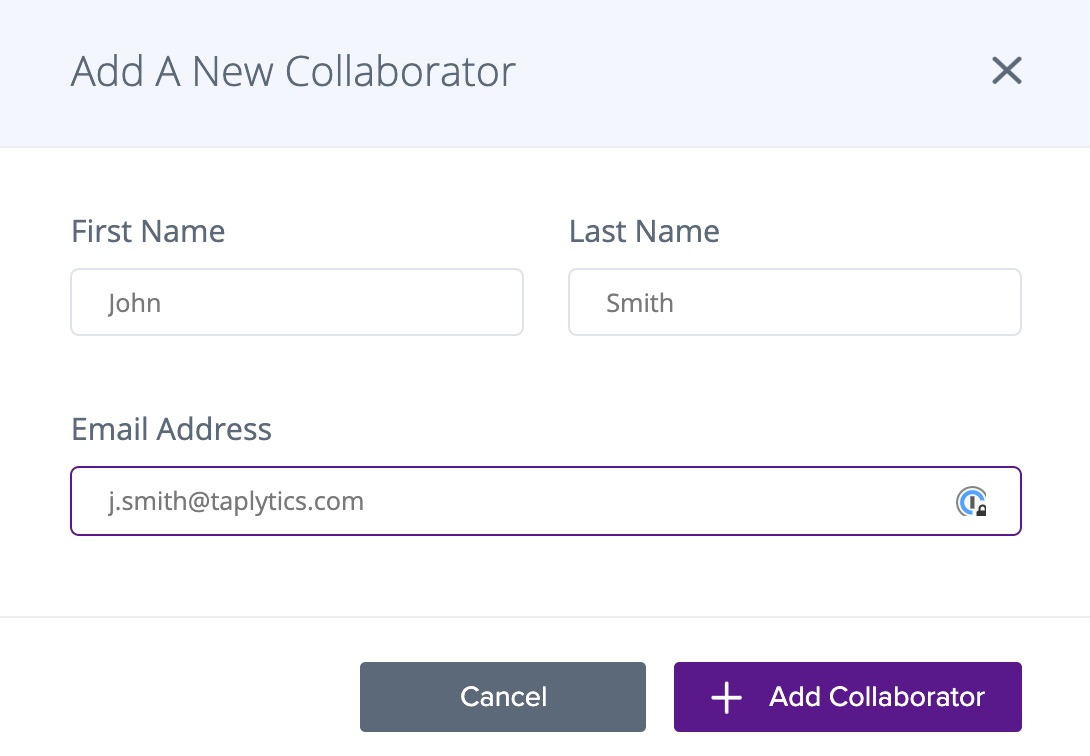Click the 'Add A New Collaborator' title
The height and width of the screenshot is (756, 1090).
pyautogui.click(x=293, y=72)
